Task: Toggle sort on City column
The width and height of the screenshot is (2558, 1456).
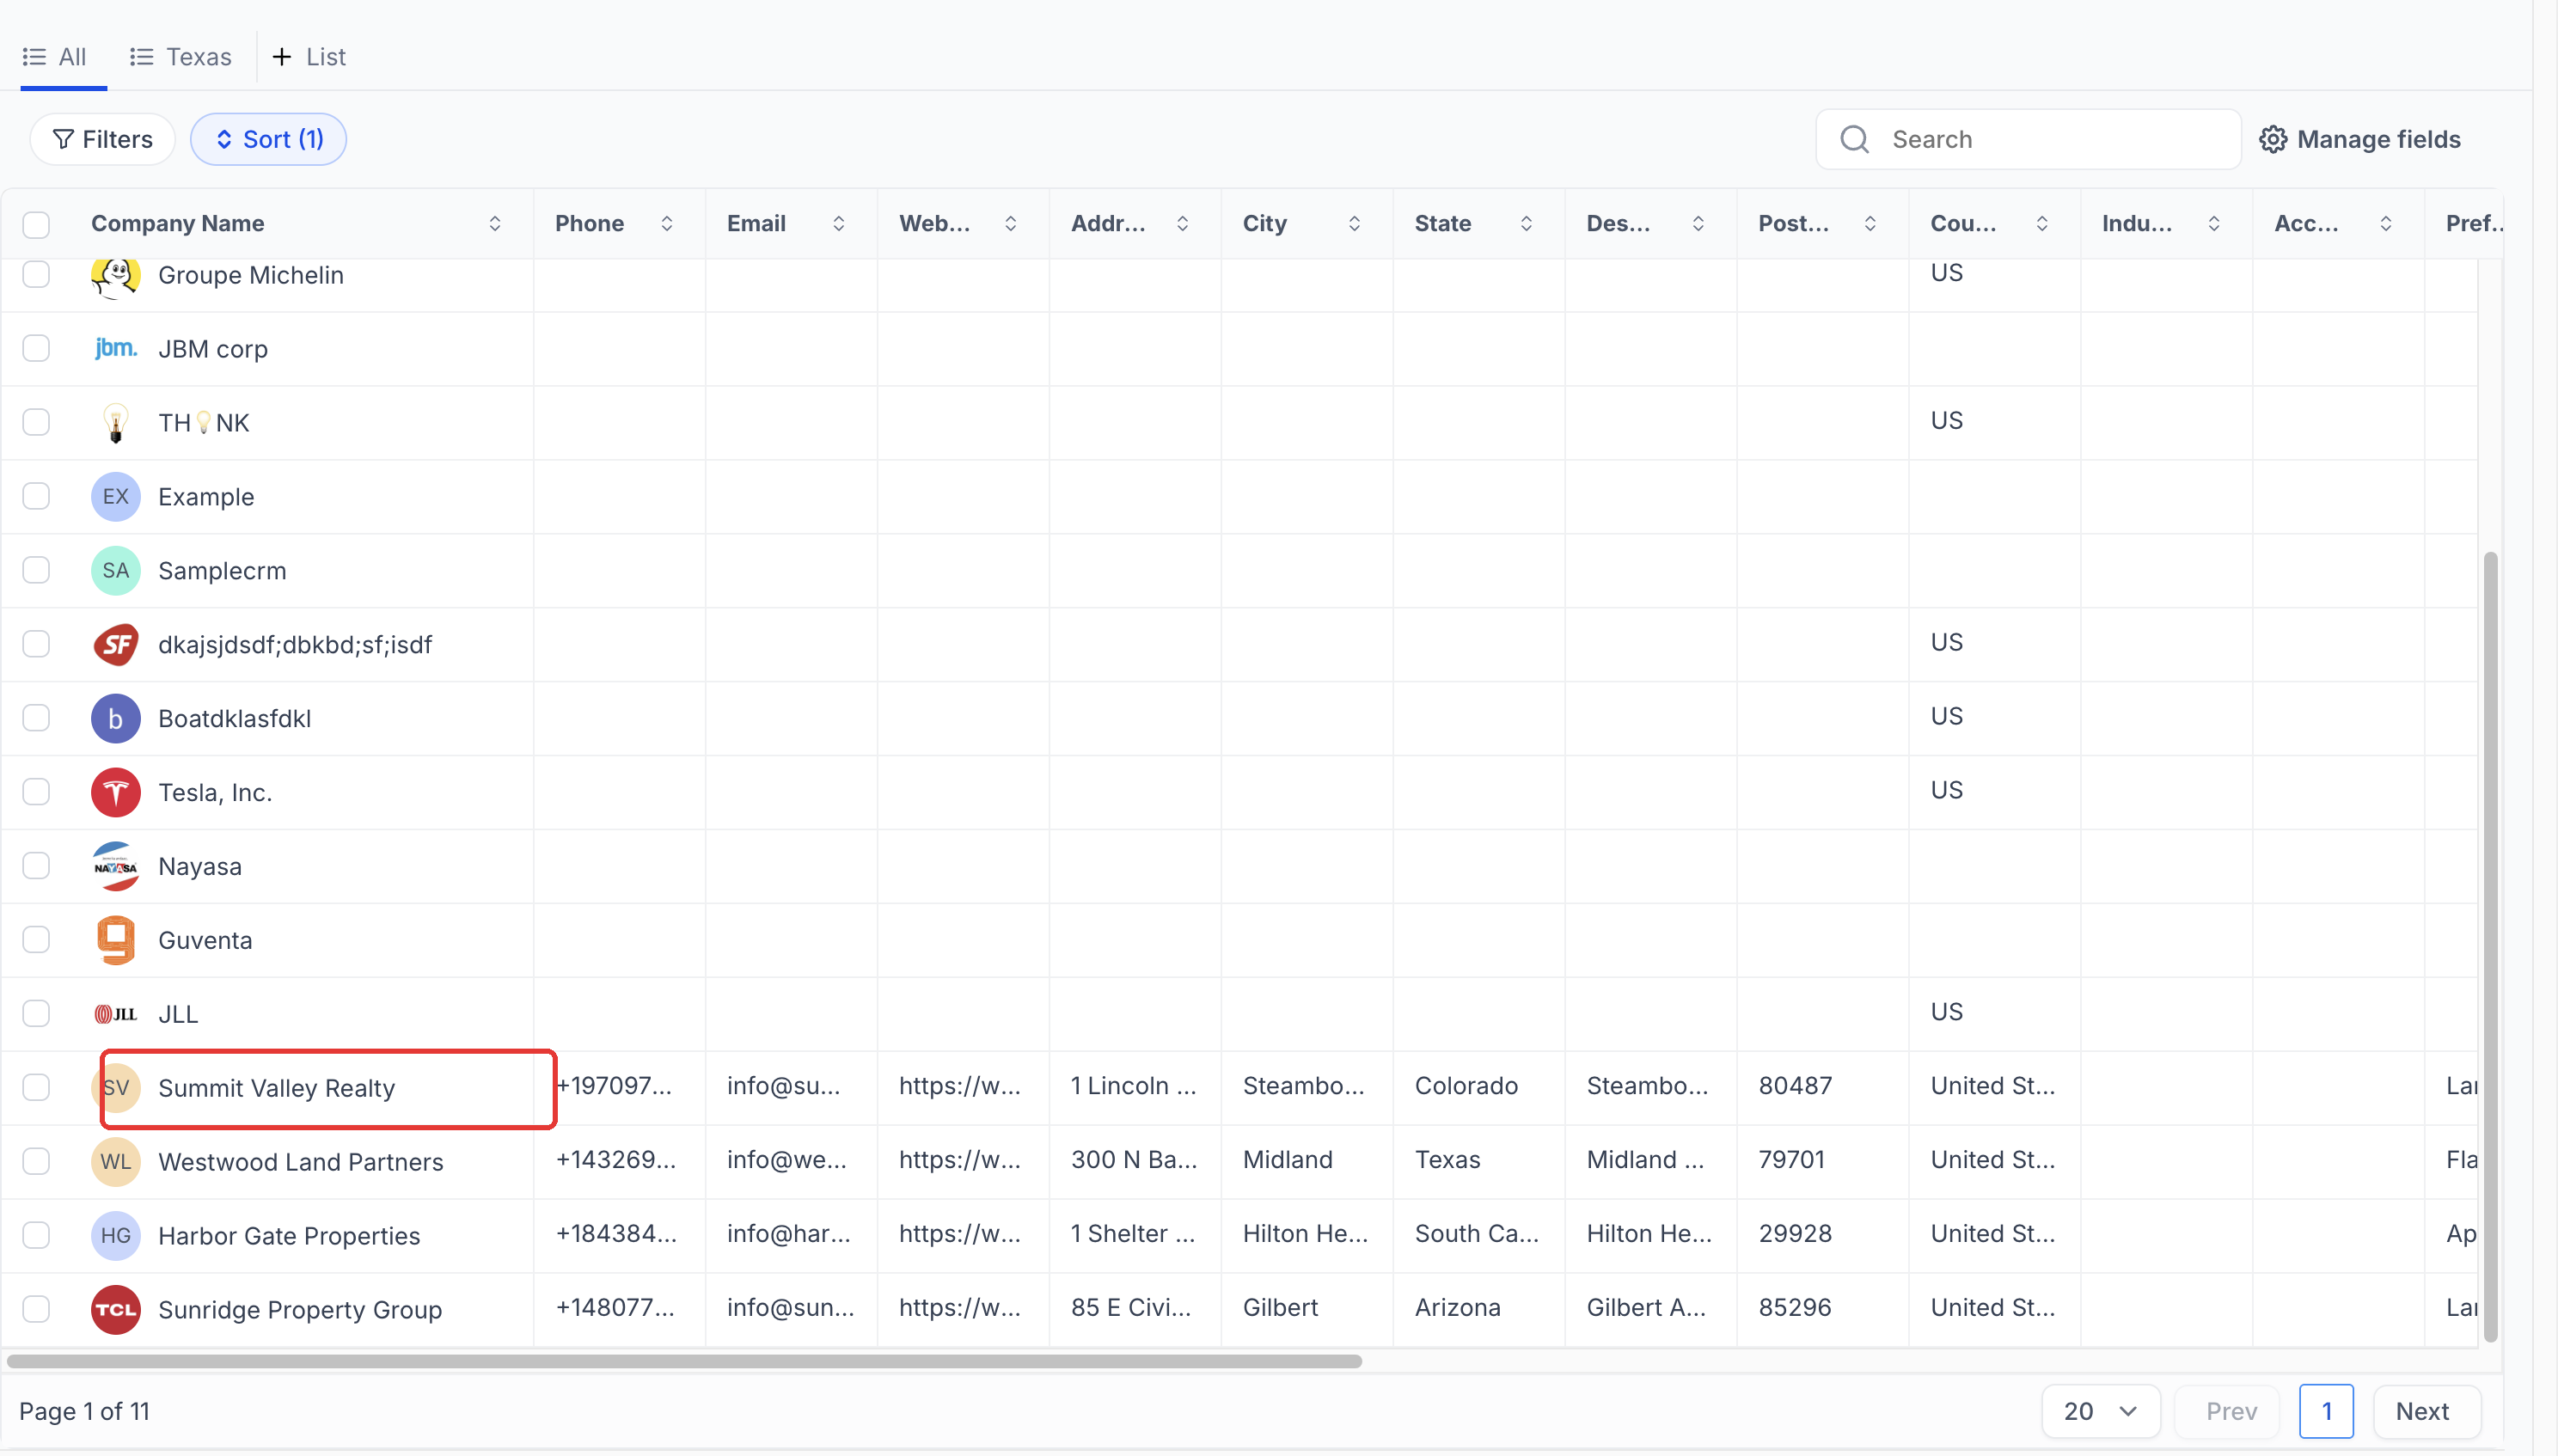Action: click(x=1355, y=224)
